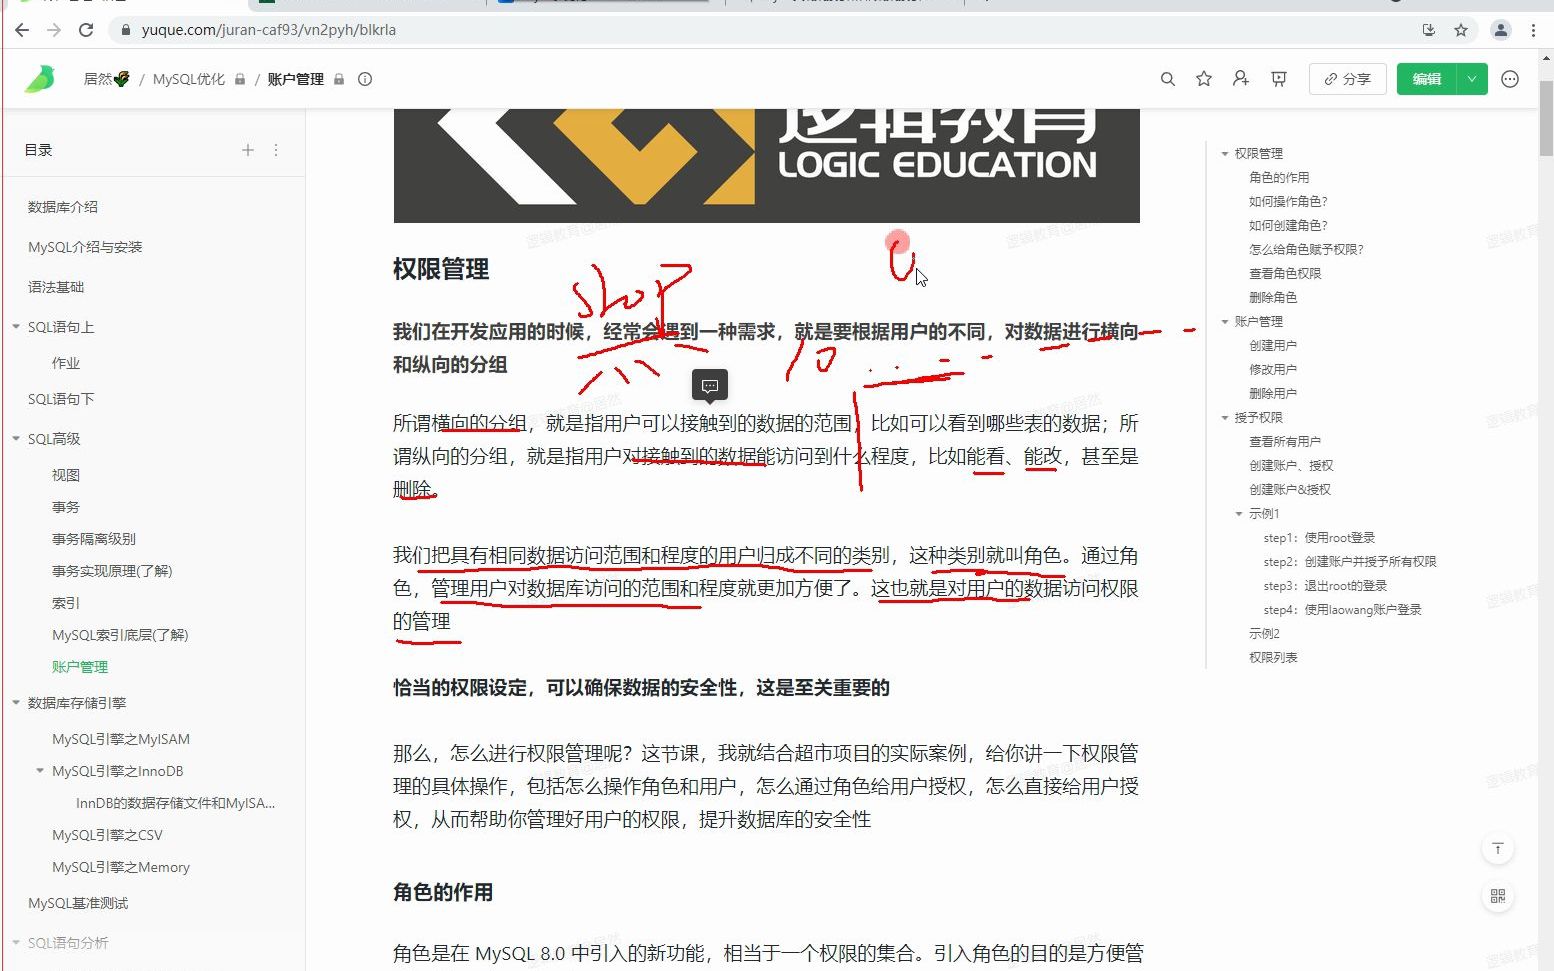Open the sidebar 目录 more options dots
The width and height of the screenshot is (1554, 971).
(x=276, y=150)
